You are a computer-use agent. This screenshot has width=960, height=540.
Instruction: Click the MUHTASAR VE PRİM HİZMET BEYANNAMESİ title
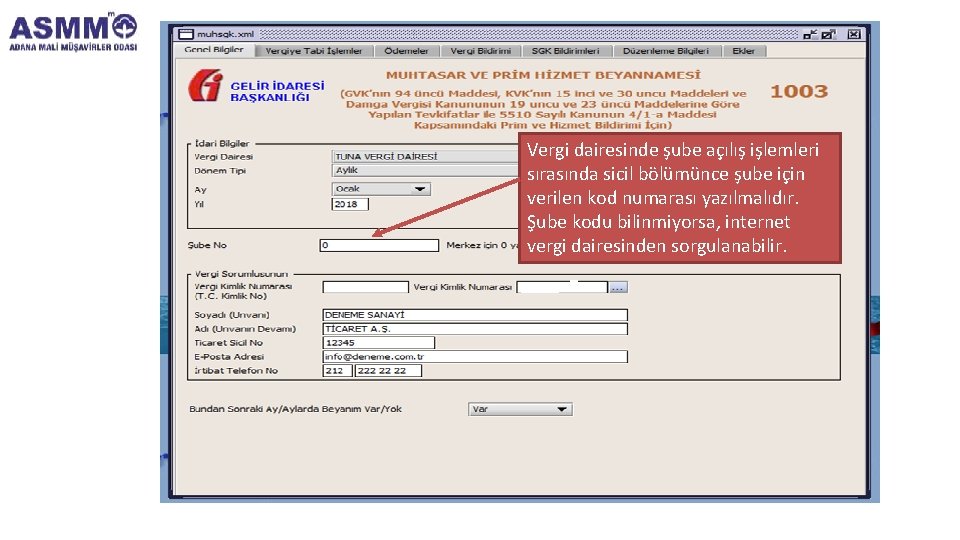click(543, 75)
